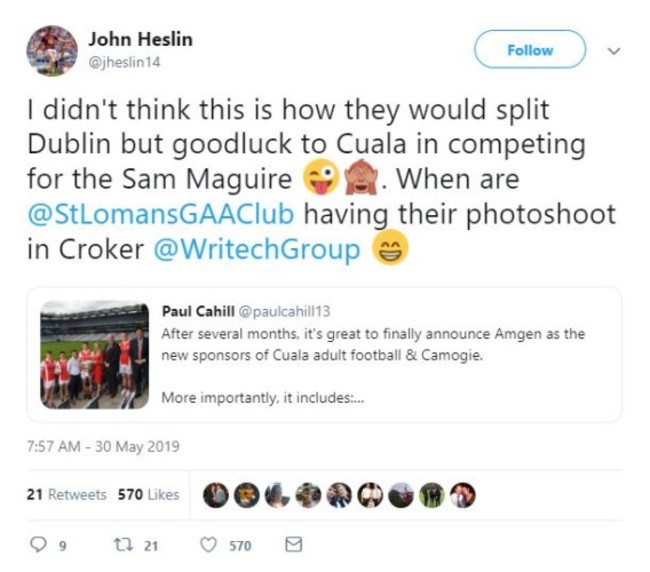Like the tweet with the heart icon
The image size is (650, 572).
pos(208,545)
